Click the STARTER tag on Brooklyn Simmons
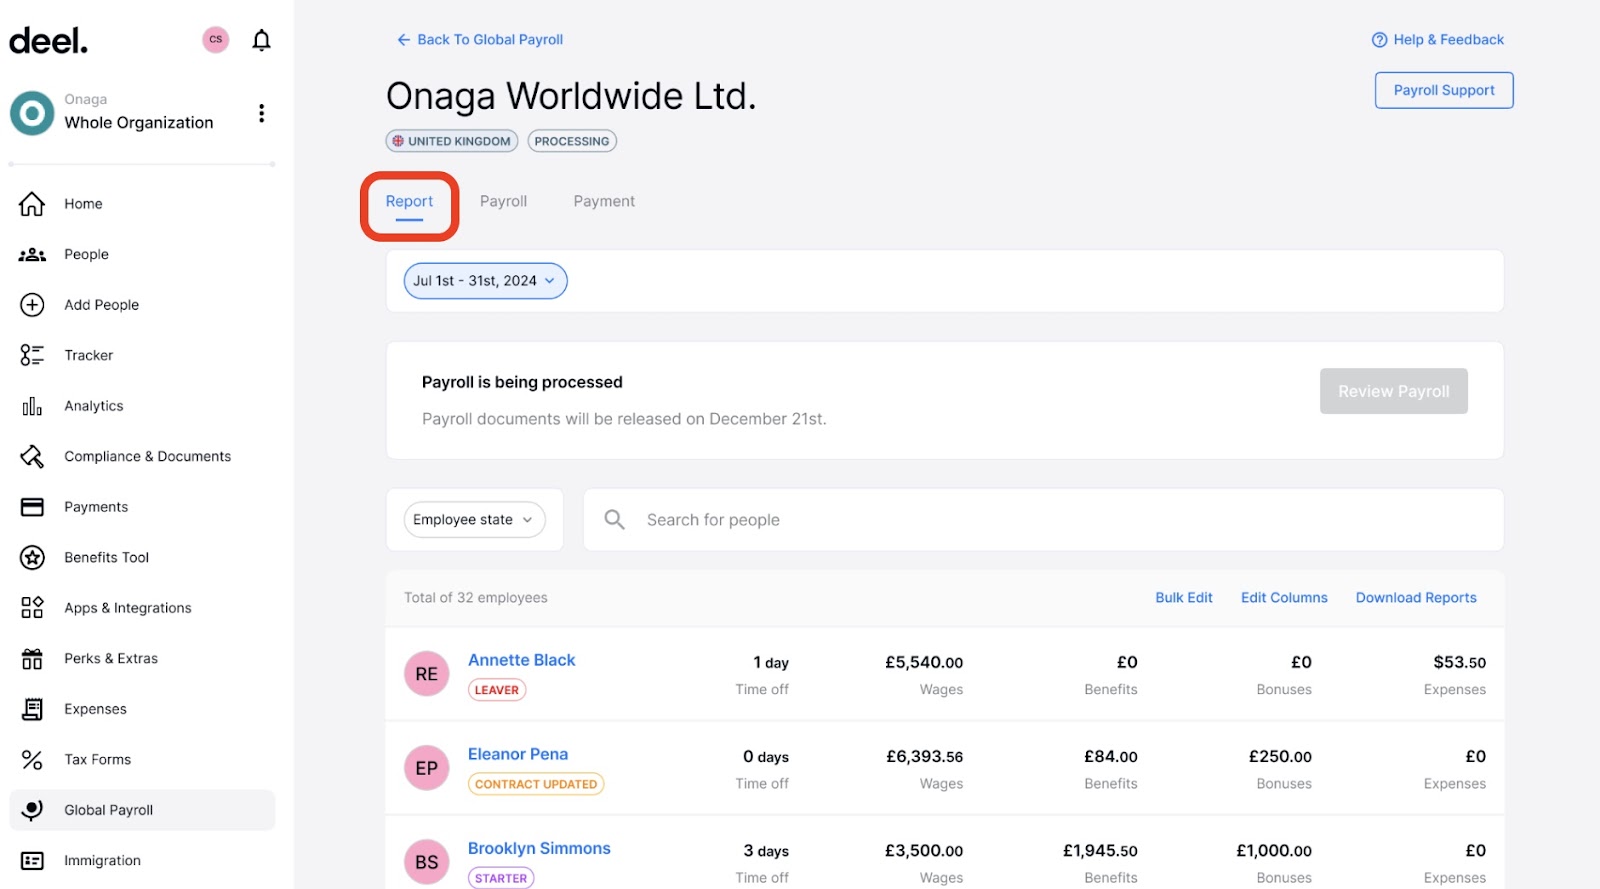1600x889 pixels. (x=501, y=878)
